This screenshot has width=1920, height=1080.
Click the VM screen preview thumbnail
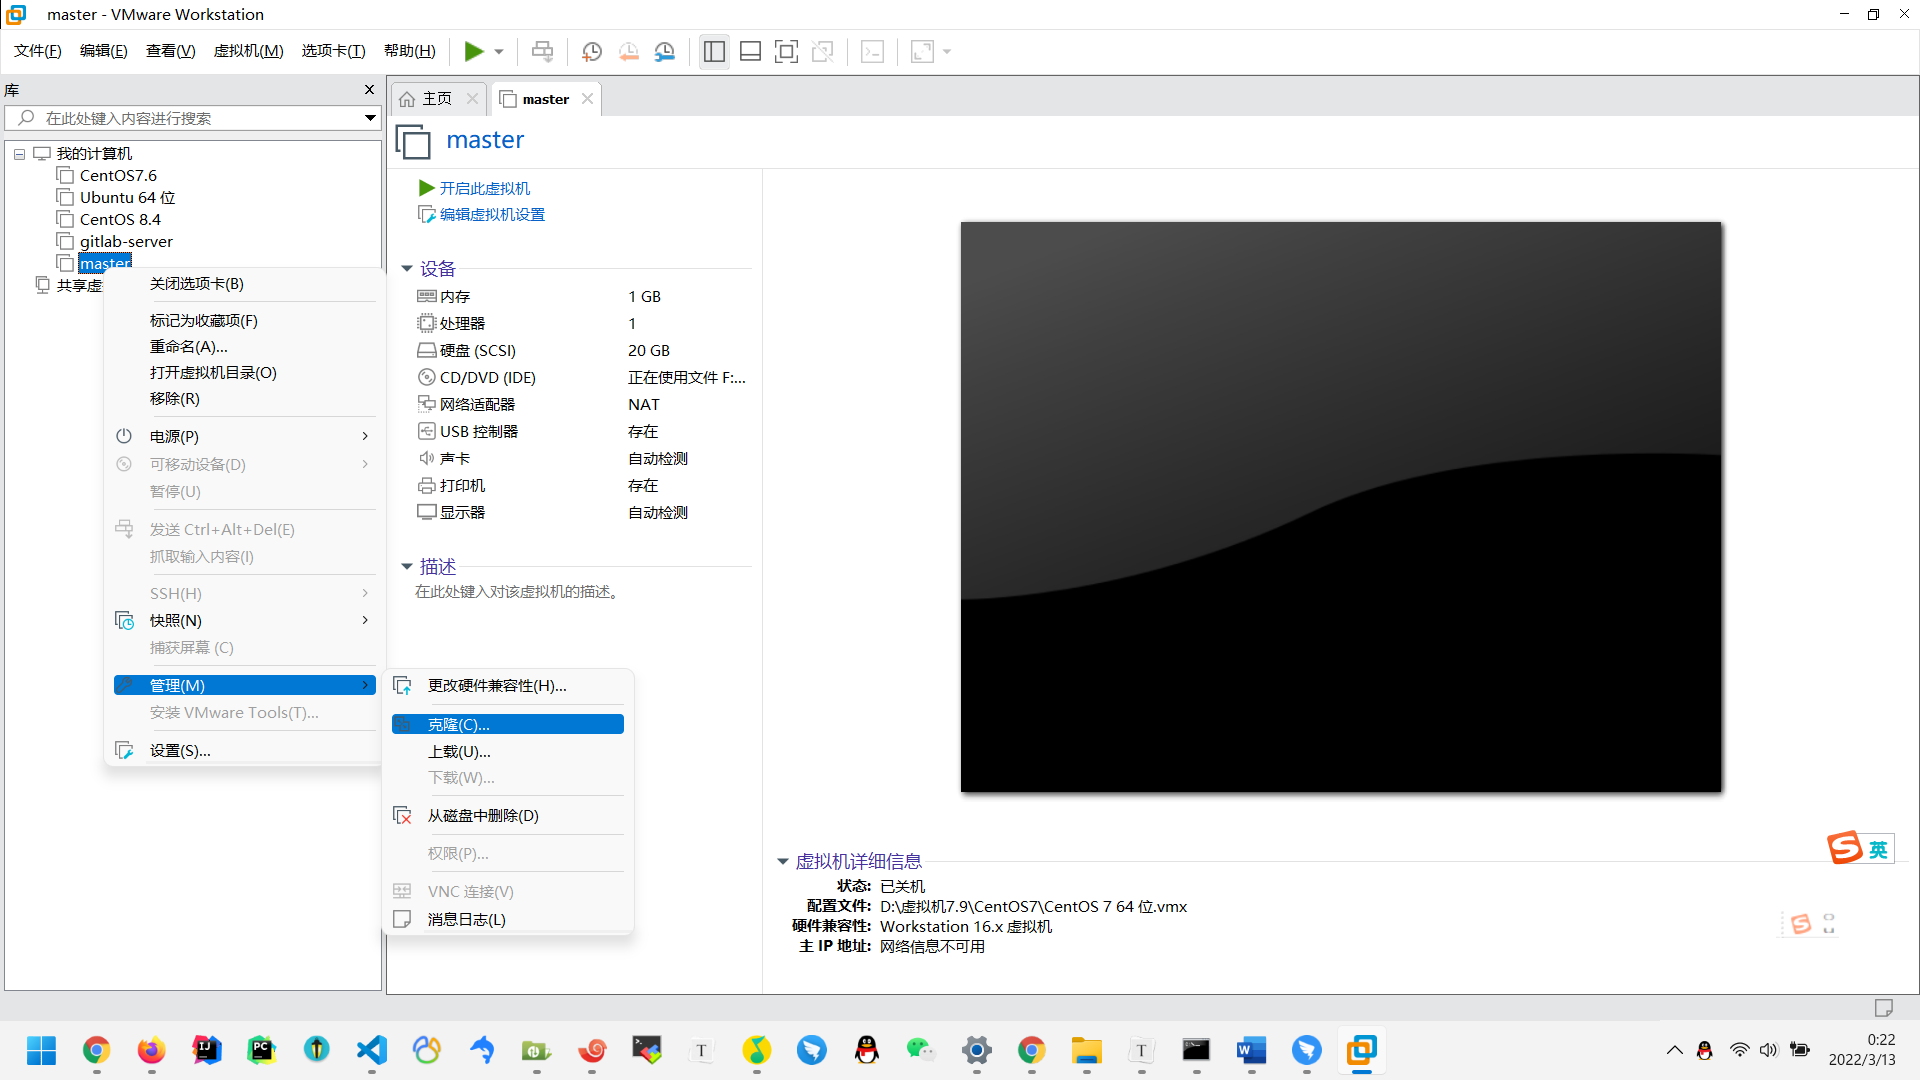pos(1341,507)
